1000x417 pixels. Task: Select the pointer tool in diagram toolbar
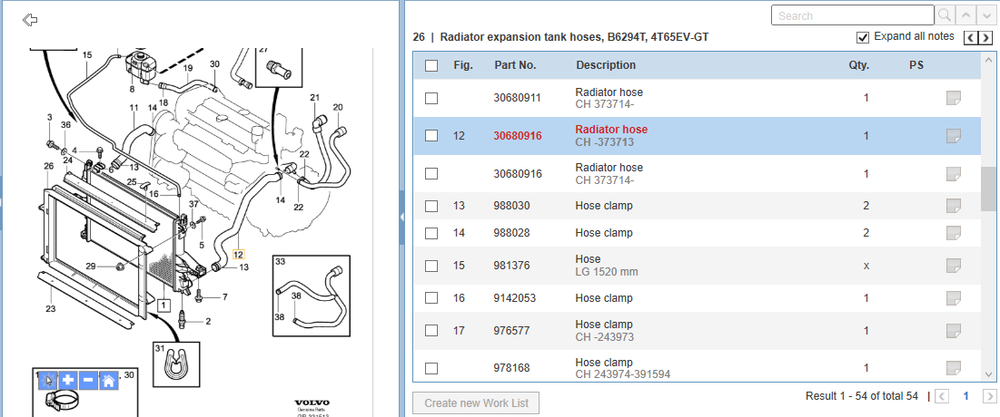pyautogui.click(x=46, y=380)
